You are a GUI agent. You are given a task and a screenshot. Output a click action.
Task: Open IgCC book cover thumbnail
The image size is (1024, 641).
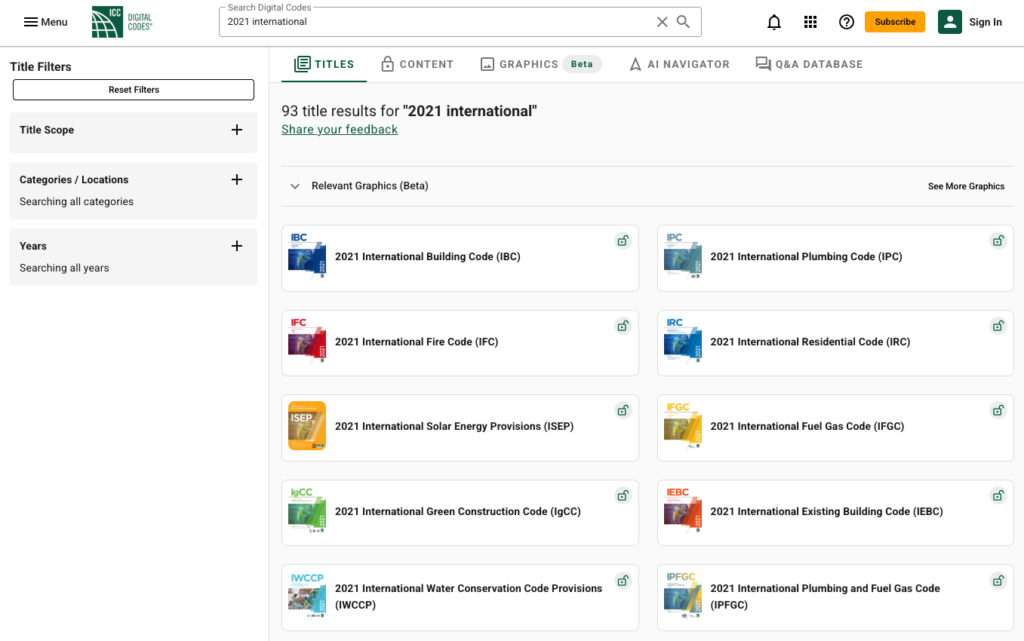(x=307, y=510)
